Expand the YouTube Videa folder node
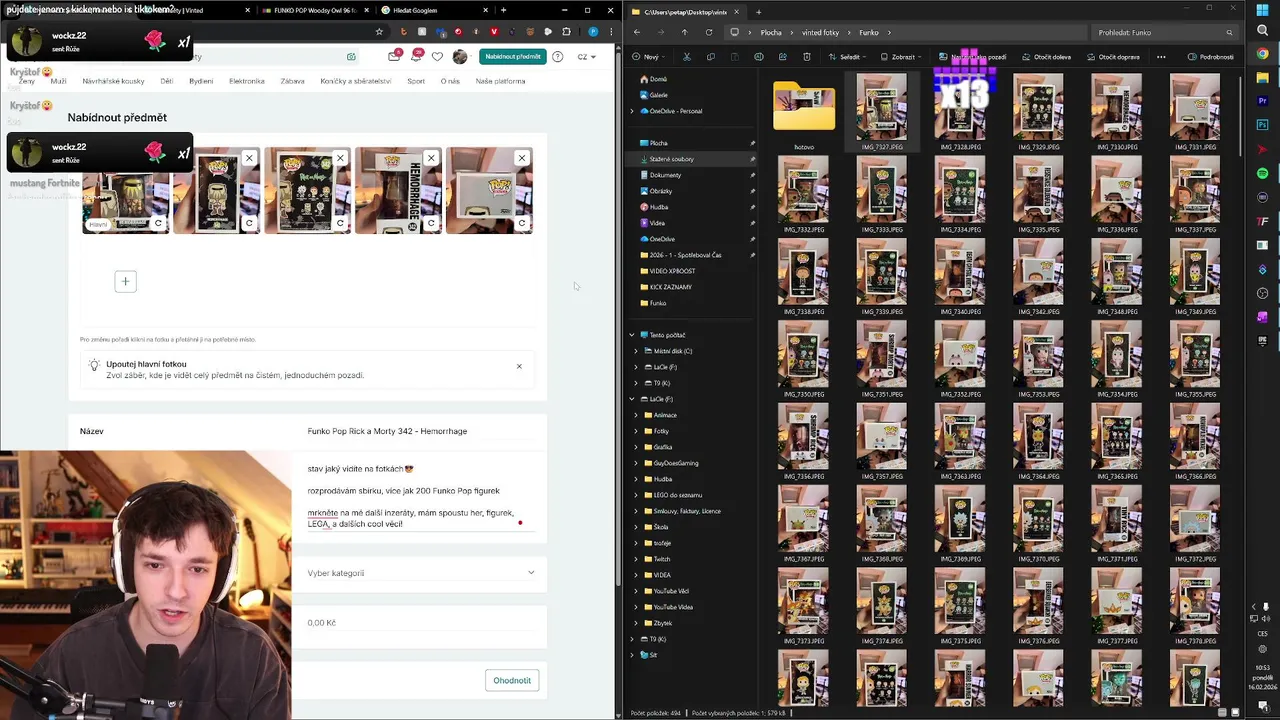Screen dimensions: 1280x720 click(636, 607)
